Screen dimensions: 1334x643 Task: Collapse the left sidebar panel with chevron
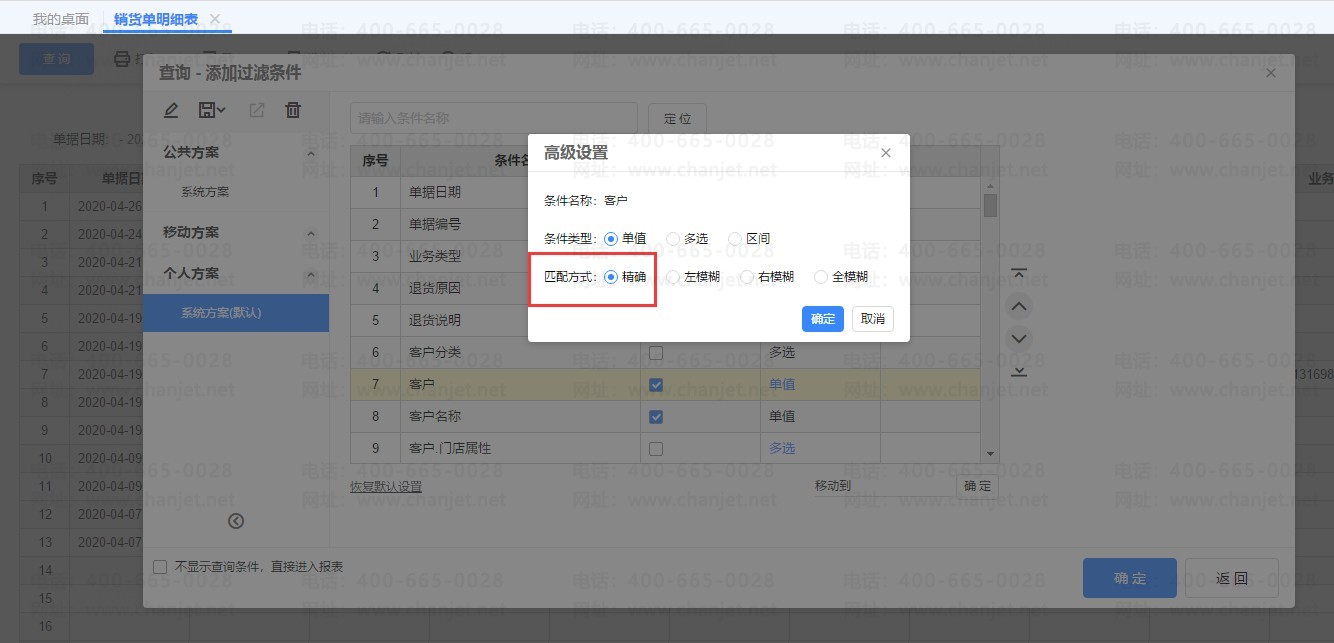[x=236, y=521]
